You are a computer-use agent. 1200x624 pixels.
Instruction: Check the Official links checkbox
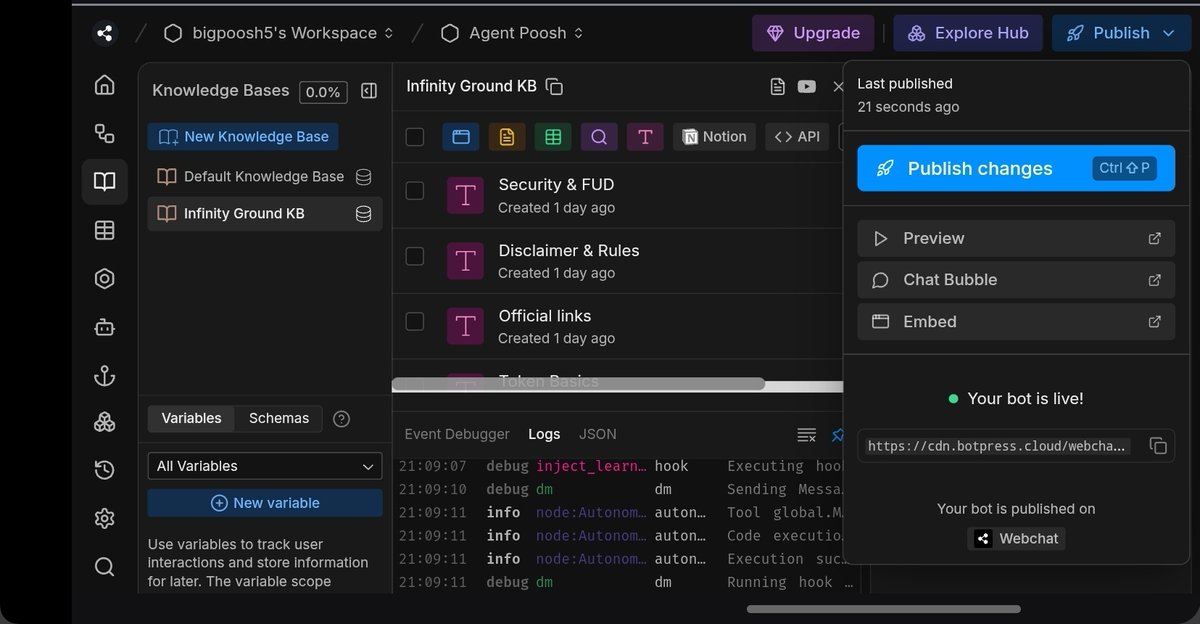click(x=415, y=322)
